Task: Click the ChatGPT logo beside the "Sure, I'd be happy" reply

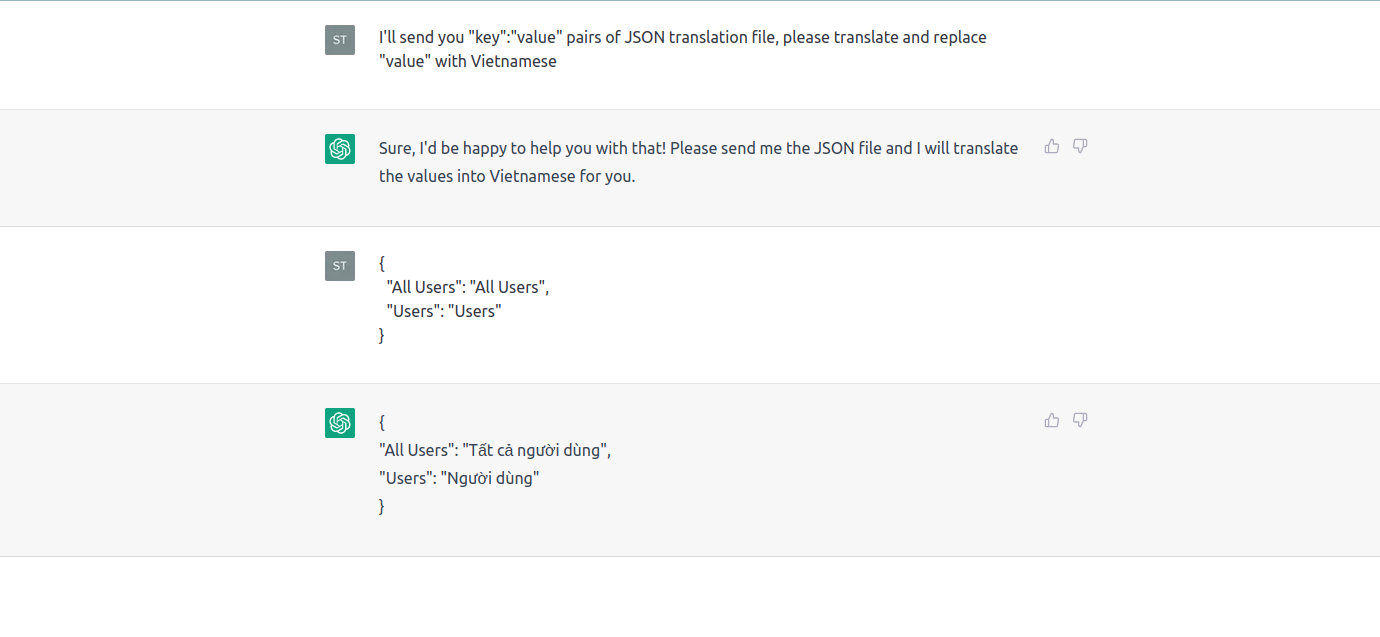Action: tap(340, 149)
